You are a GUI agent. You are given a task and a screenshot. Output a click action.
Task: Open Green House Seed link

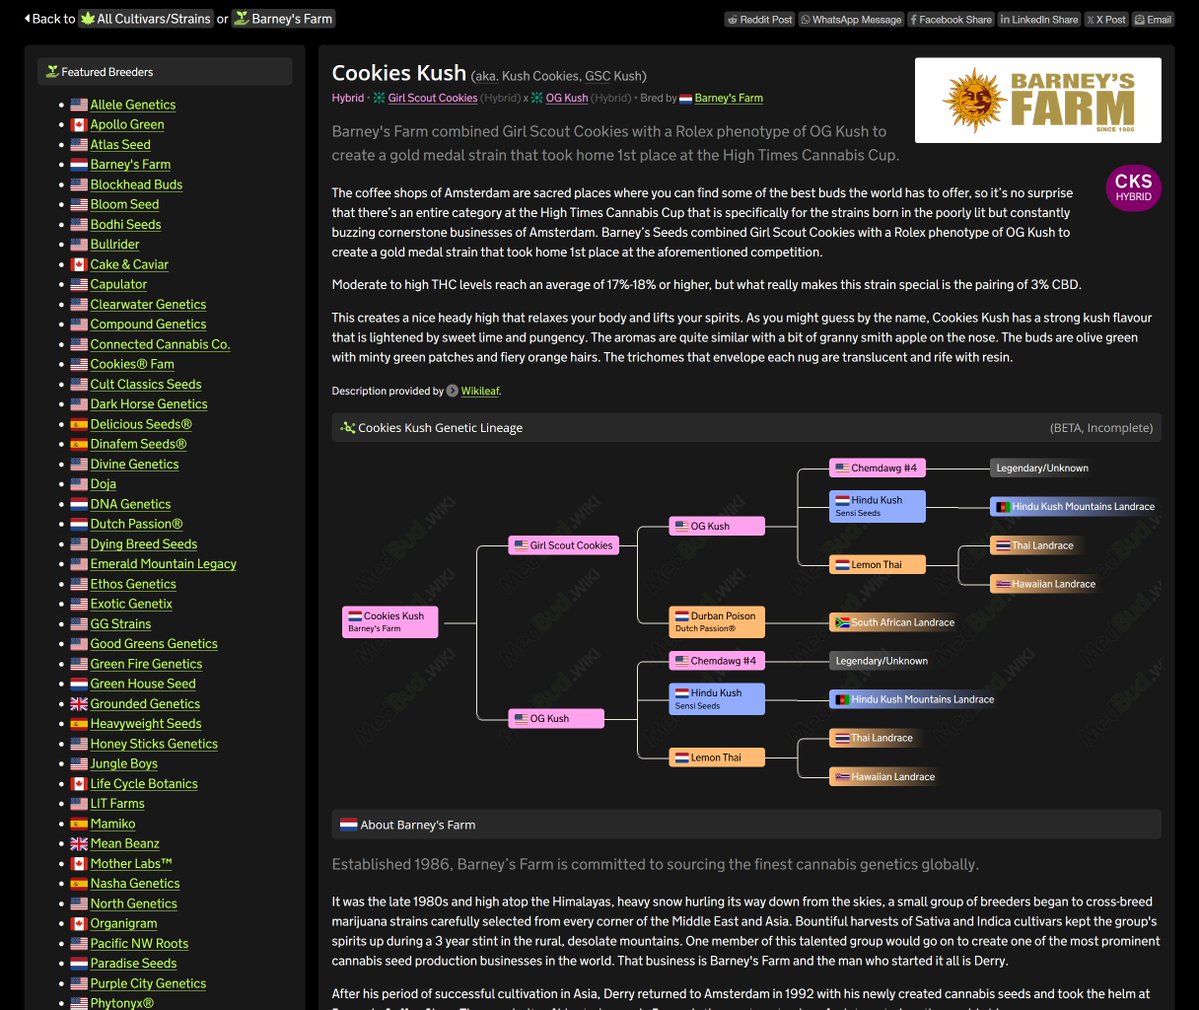coord(143,684)
